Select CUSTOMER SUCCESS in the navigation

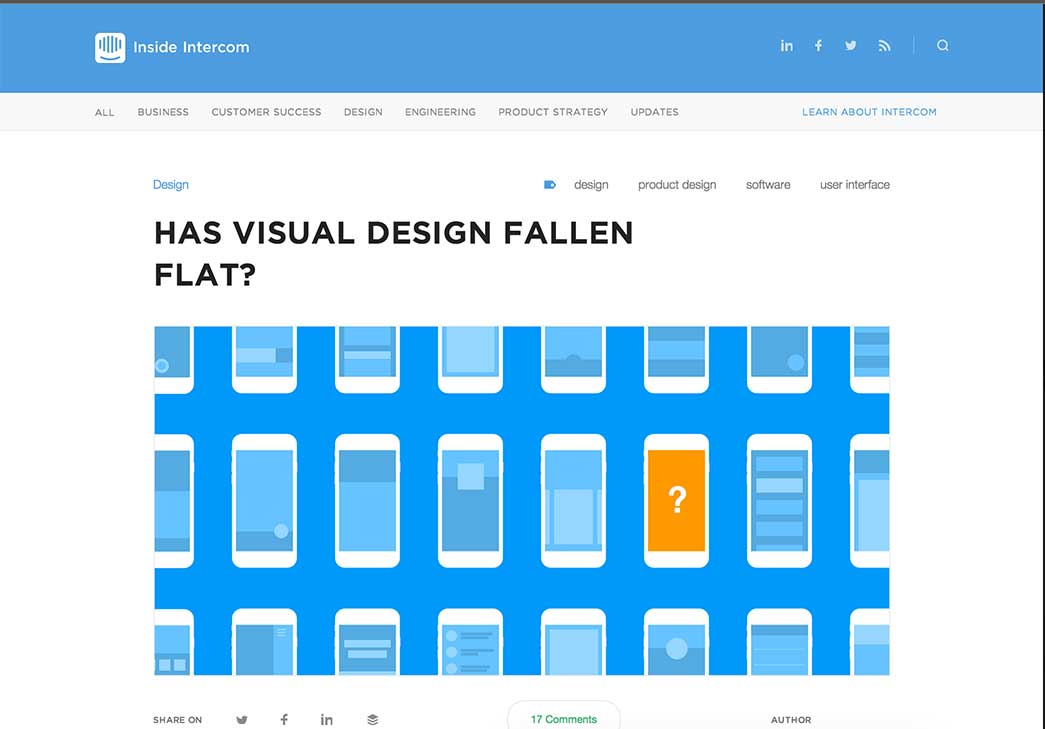point(266,112)
